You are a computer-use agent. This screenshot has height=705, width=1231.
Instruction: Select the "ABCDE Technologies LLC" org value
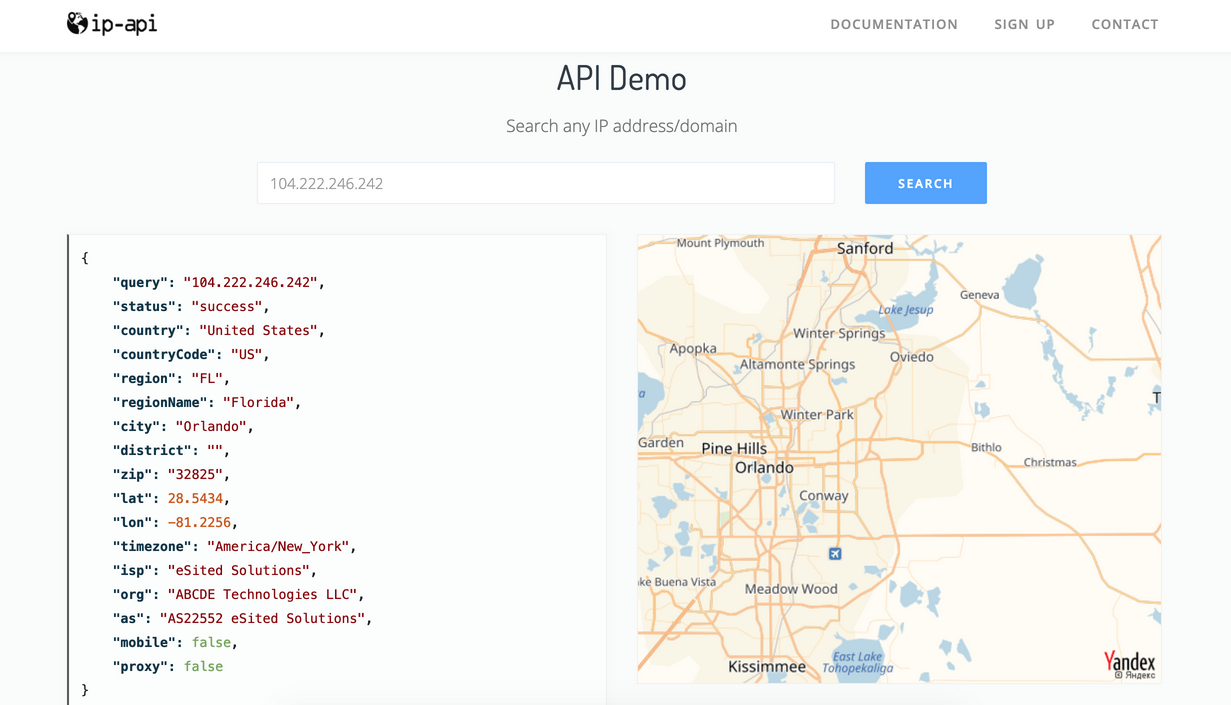[x=263, y=594]
